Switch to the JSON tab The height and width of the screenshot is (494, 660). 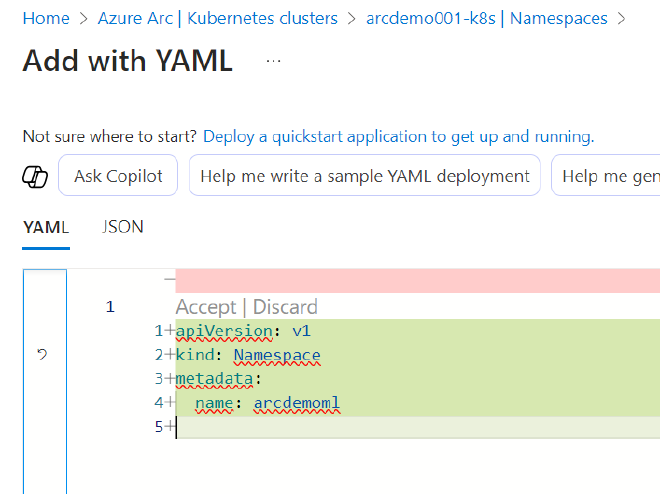click(122, 227)
